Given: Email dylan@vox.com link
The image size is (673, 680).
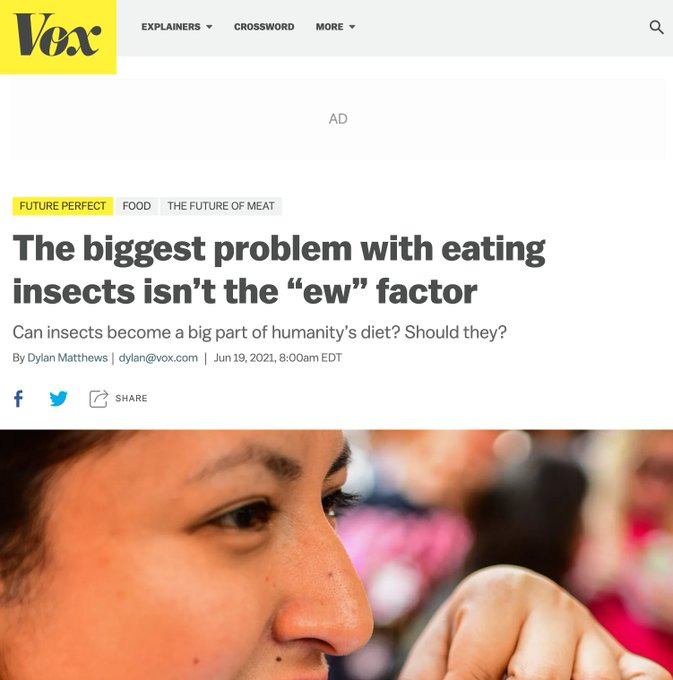Looking at the screenshot, I should pyautogui.click(x=158, y=358).
